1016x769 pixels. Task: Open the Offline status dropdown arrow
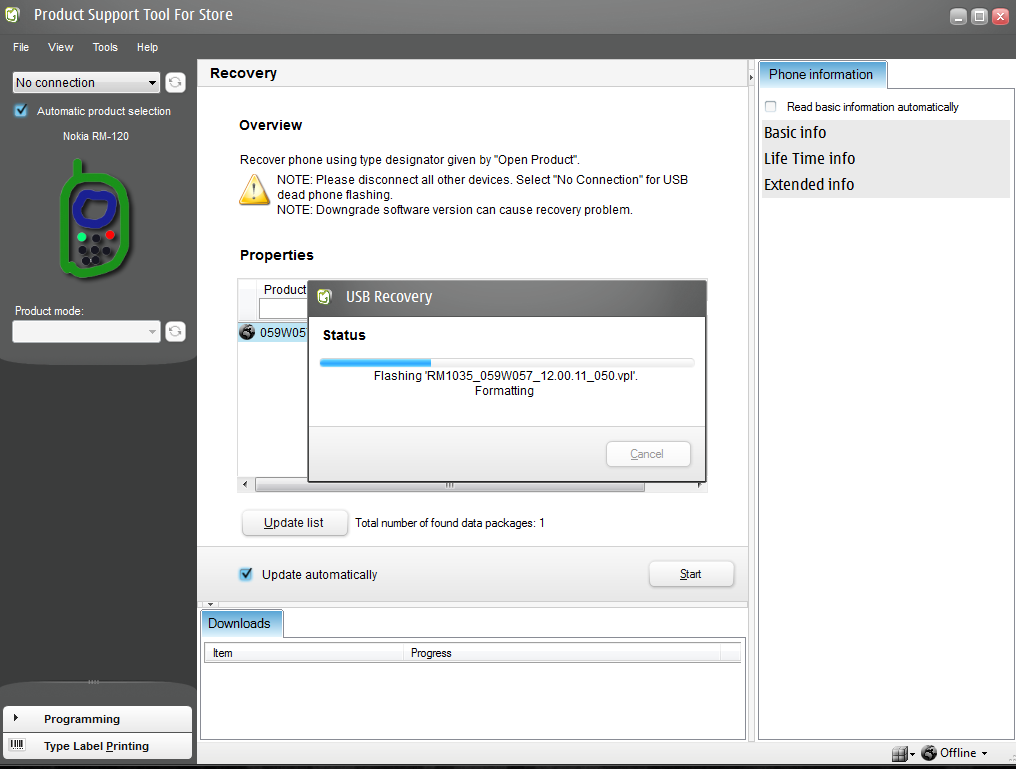point(984,753)
